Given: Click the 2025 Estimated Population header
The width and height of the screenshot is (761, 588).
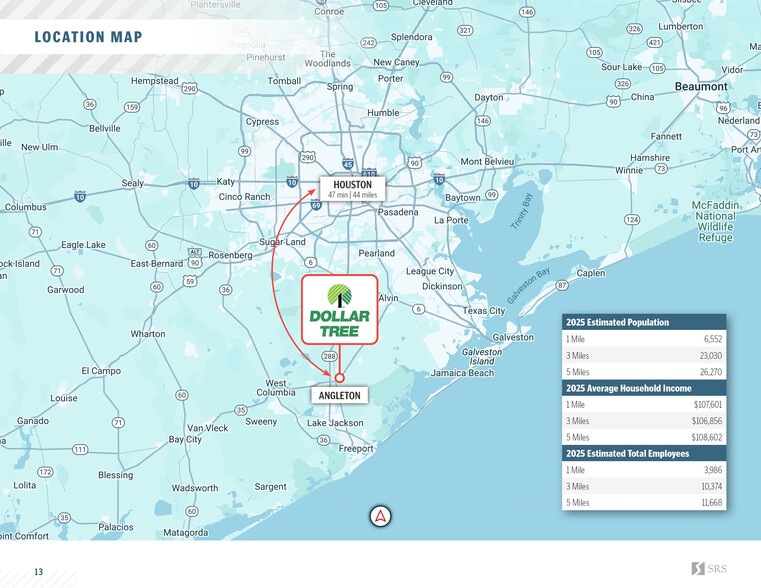Looking at the screenshot, I should click(644, 323).
